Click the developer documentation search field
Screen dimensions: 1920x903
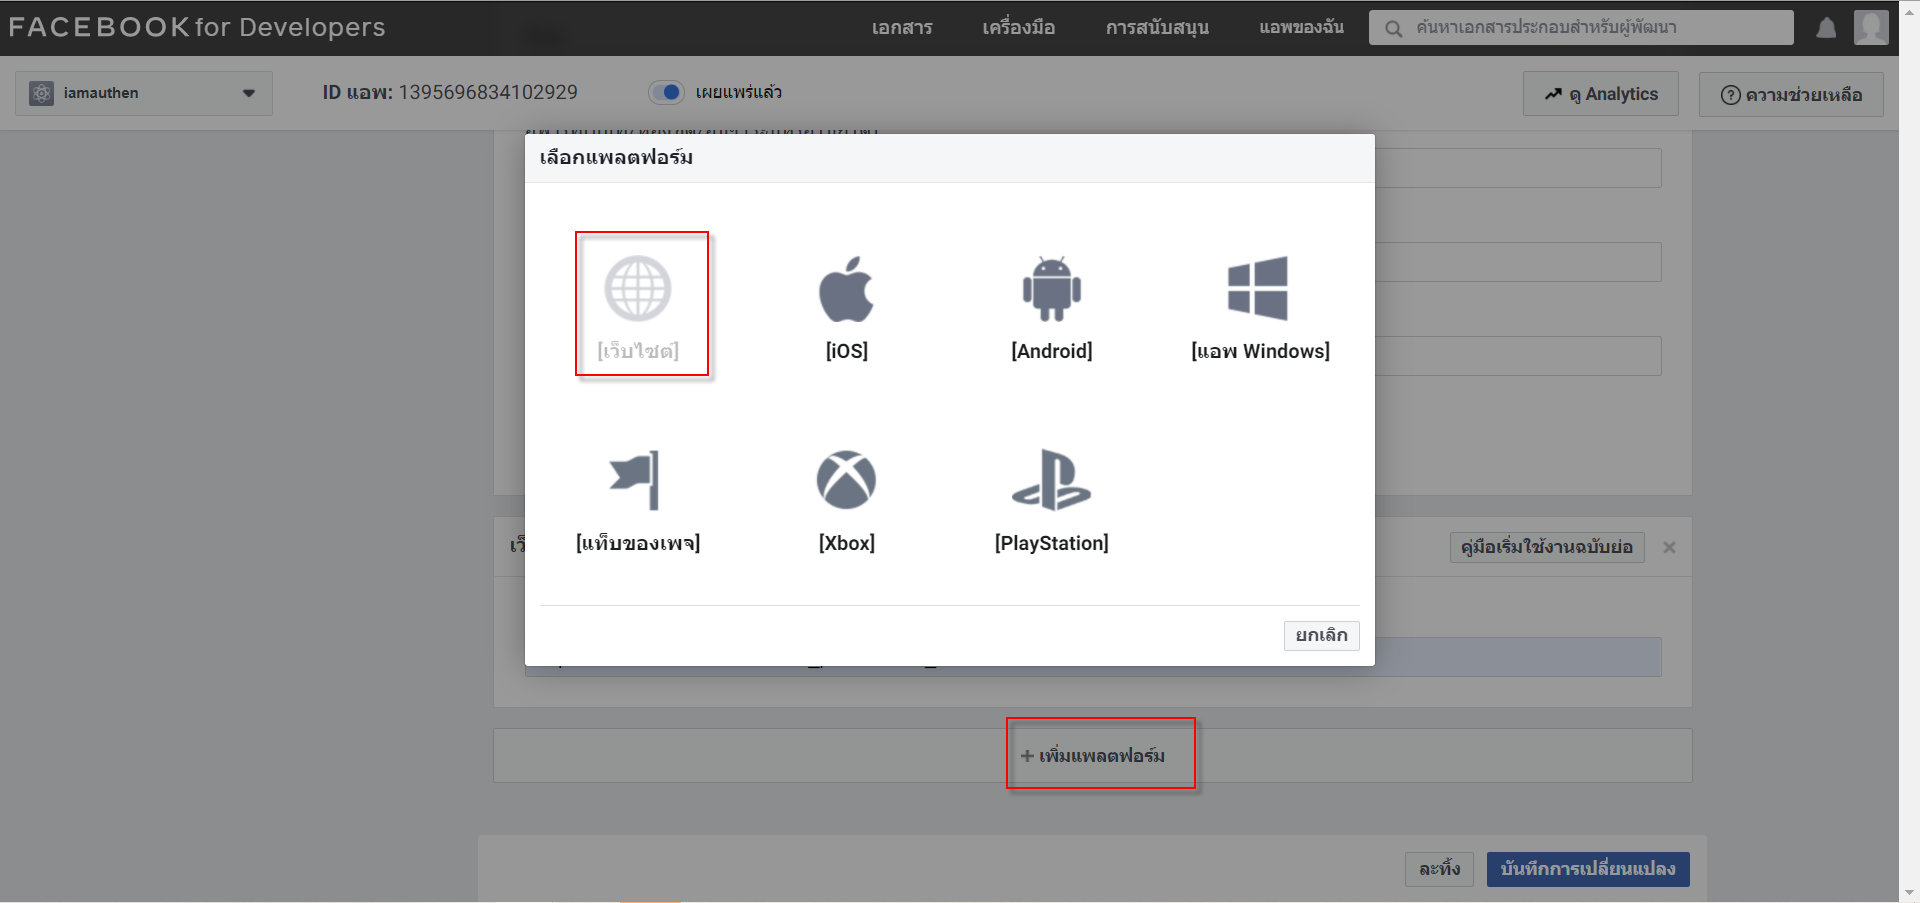pos(1581,28)
